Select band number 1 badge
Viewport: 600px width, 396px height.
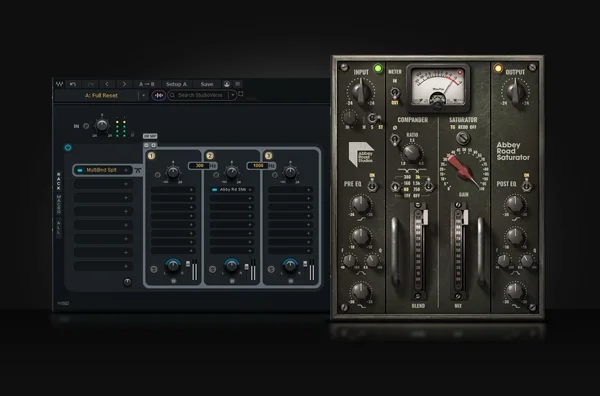tap(152, 156)
